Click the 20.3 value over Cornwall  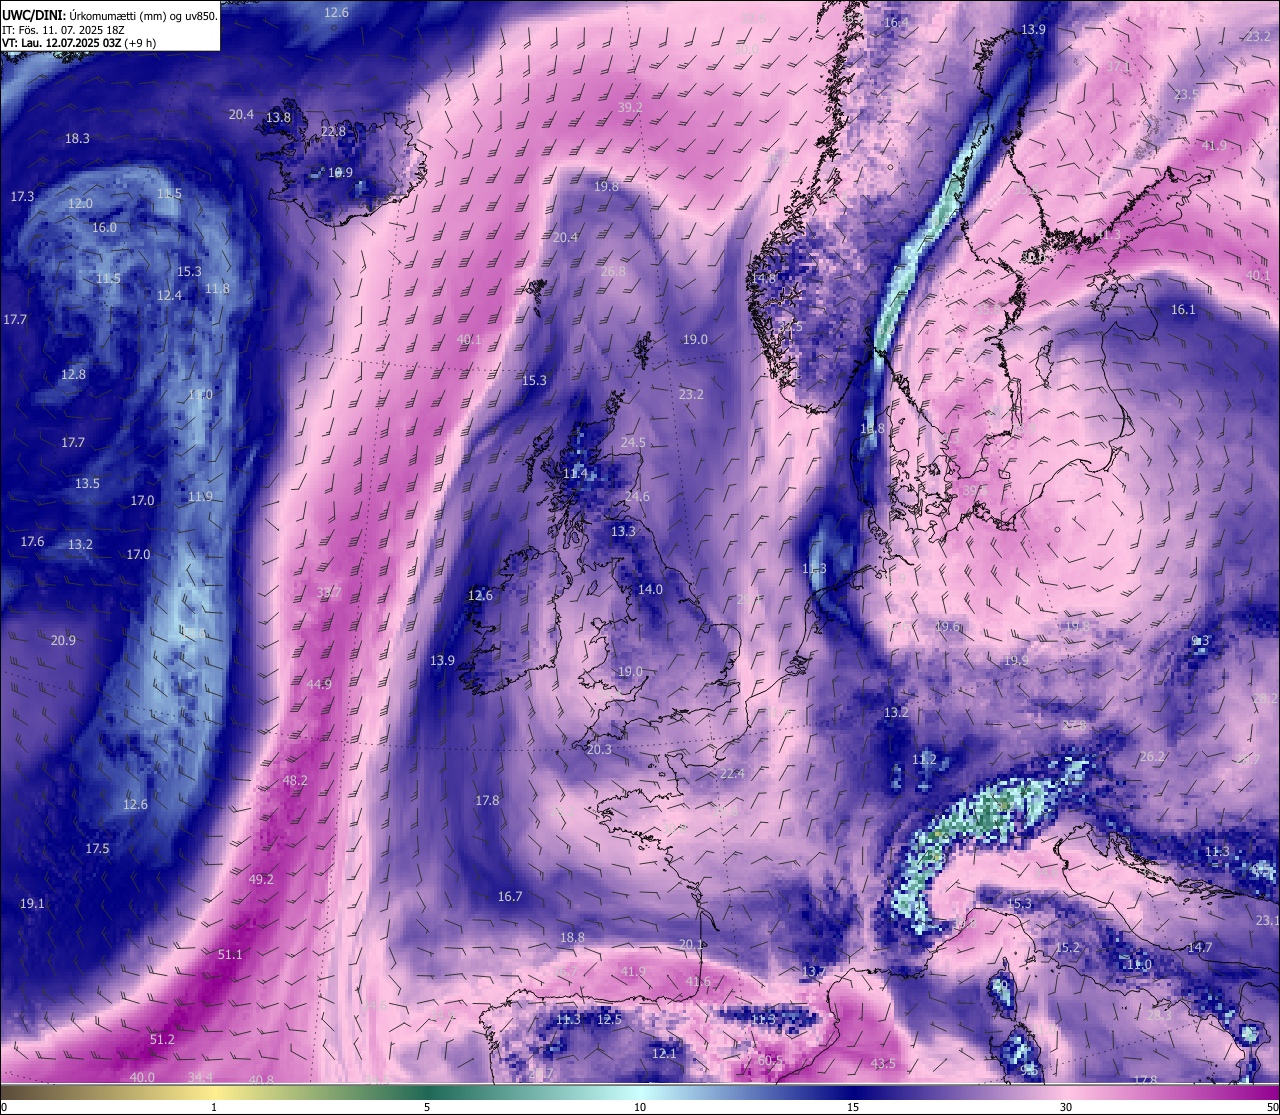coord(599,749)
